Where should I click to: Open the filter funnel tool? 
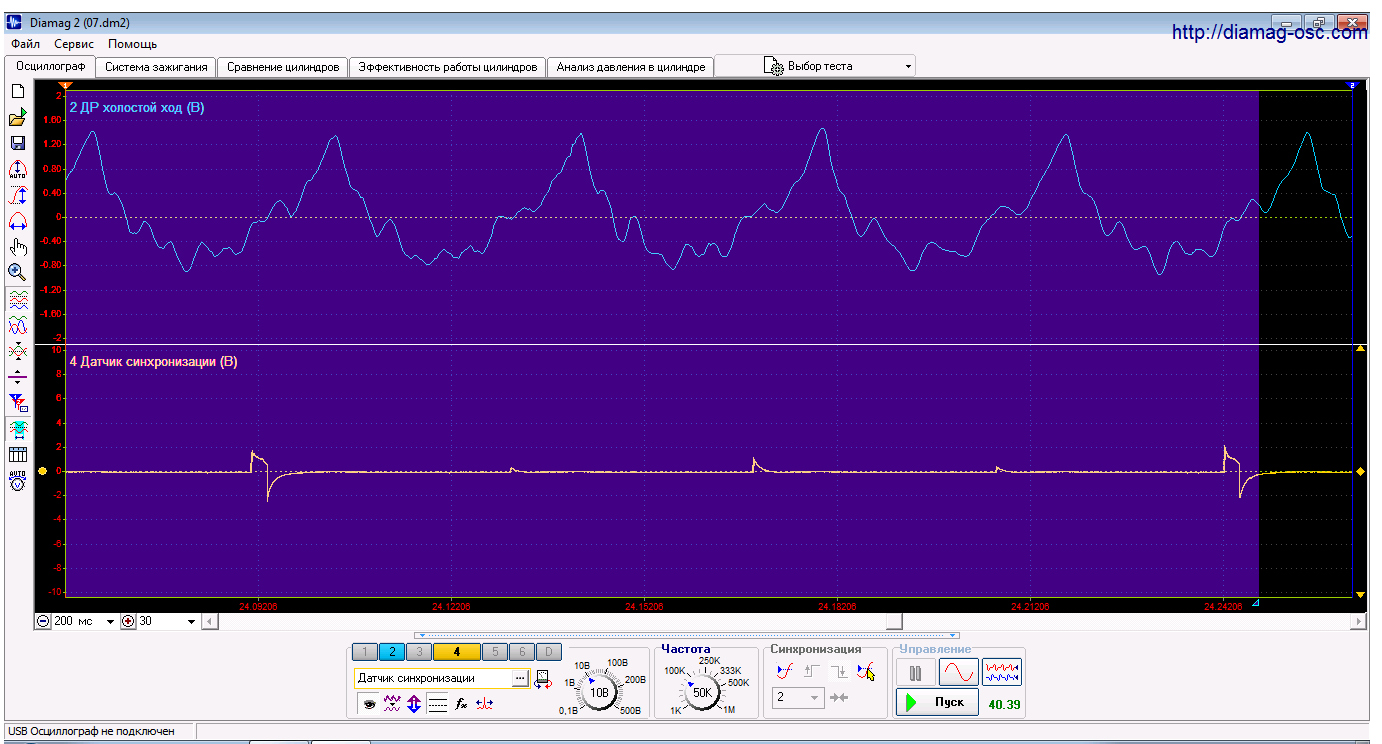coord(17,403)
